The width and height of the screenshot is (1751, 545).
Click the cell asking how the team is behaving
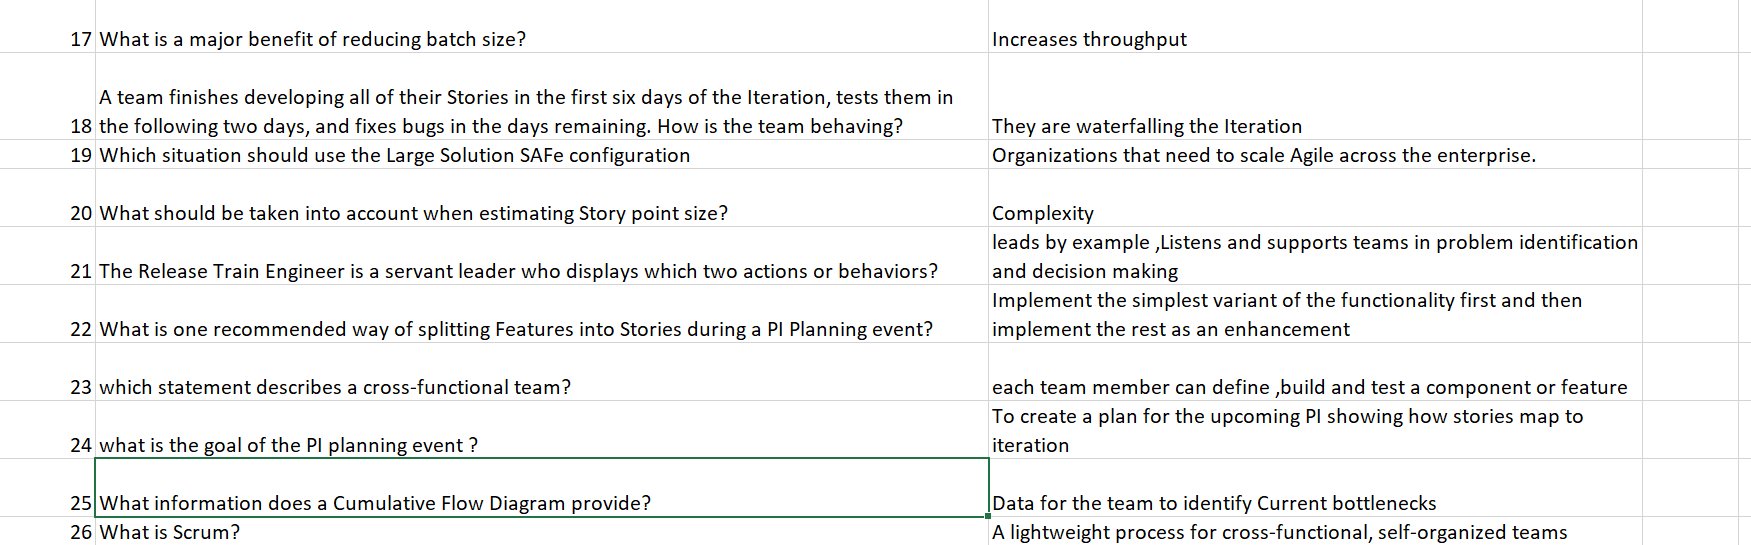click(541, 96)
